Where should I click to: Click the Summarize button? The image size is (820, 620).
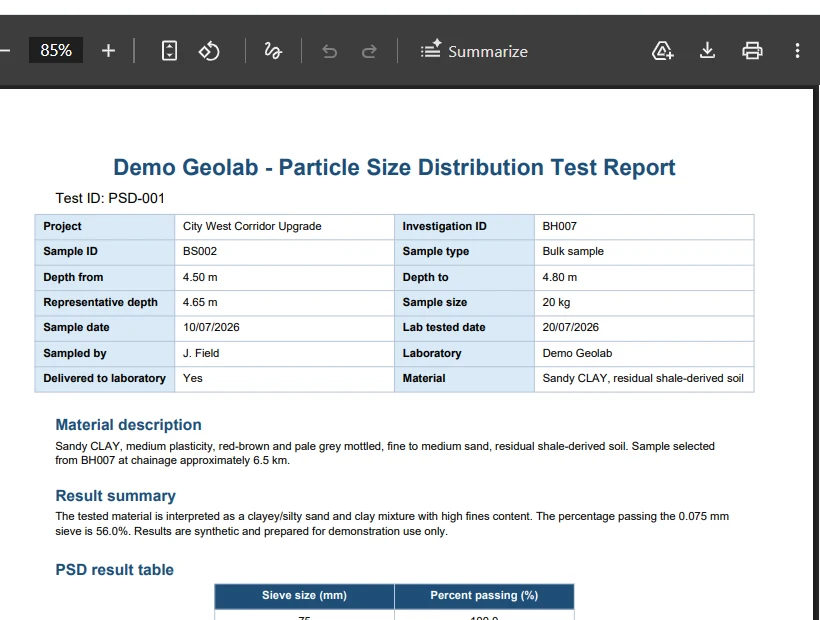tap(474, 51)
